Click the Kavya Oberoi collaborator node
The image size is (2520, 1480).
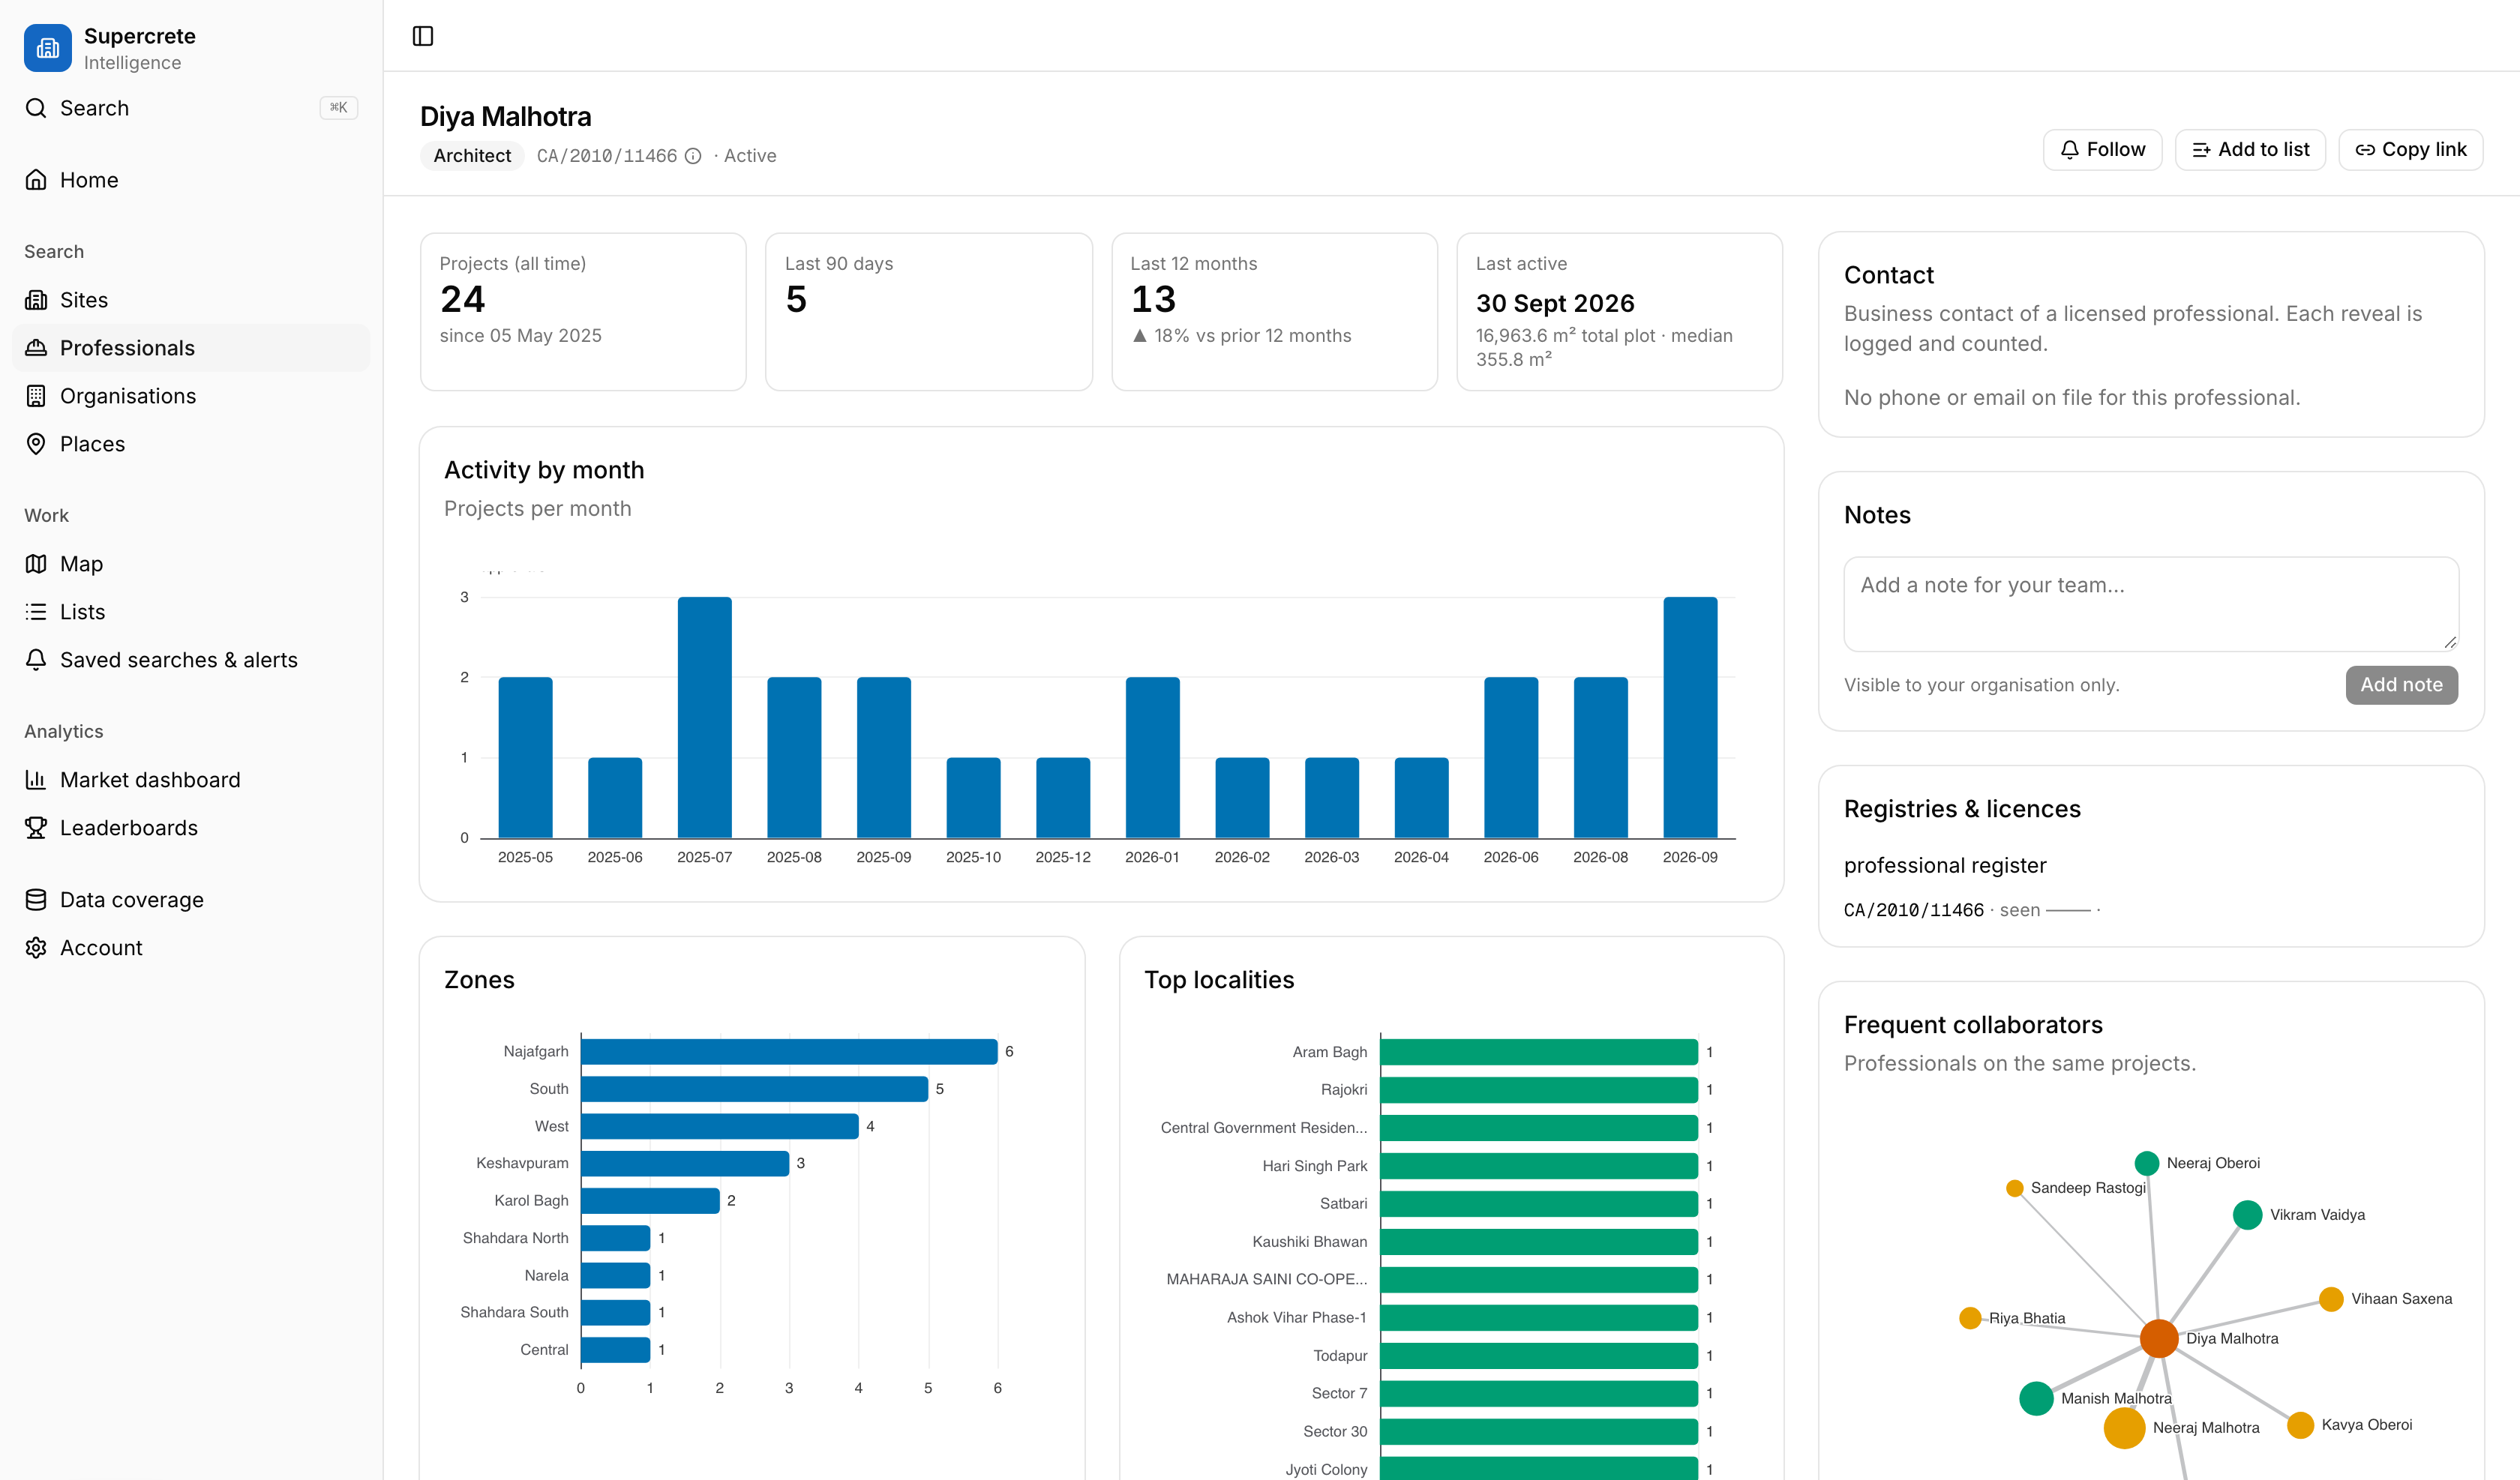pyautogui.click(x=2300, y=1425)
